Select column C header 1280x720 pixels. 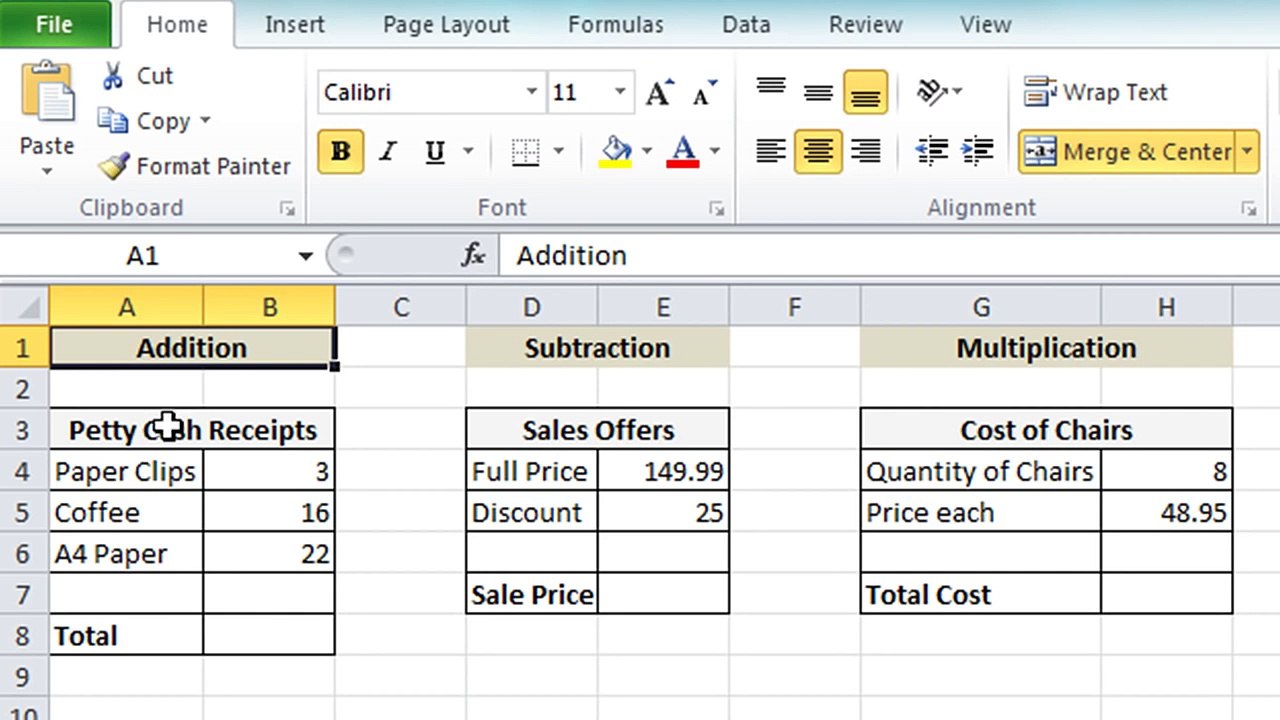tap(401, 307)
